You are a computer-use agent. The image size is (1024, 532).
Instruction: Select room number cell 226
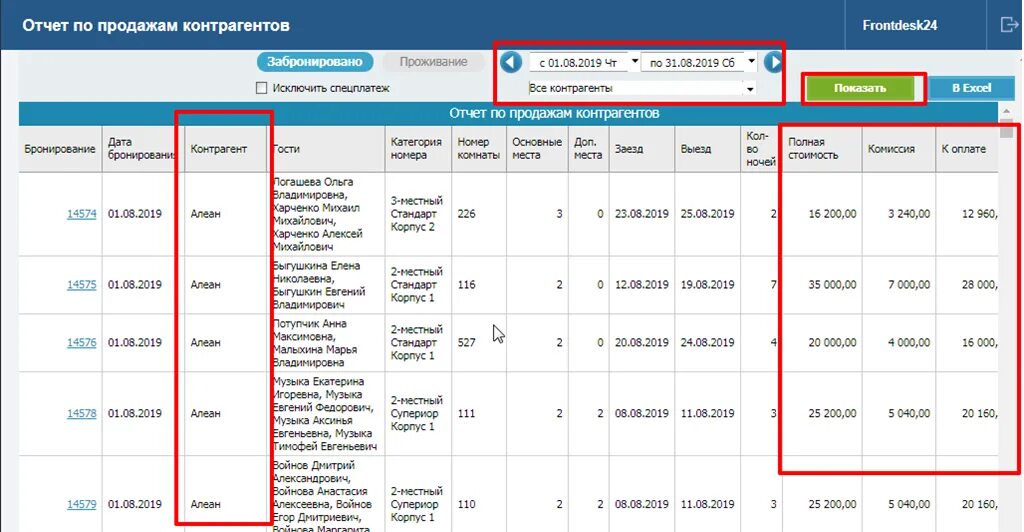479,214
